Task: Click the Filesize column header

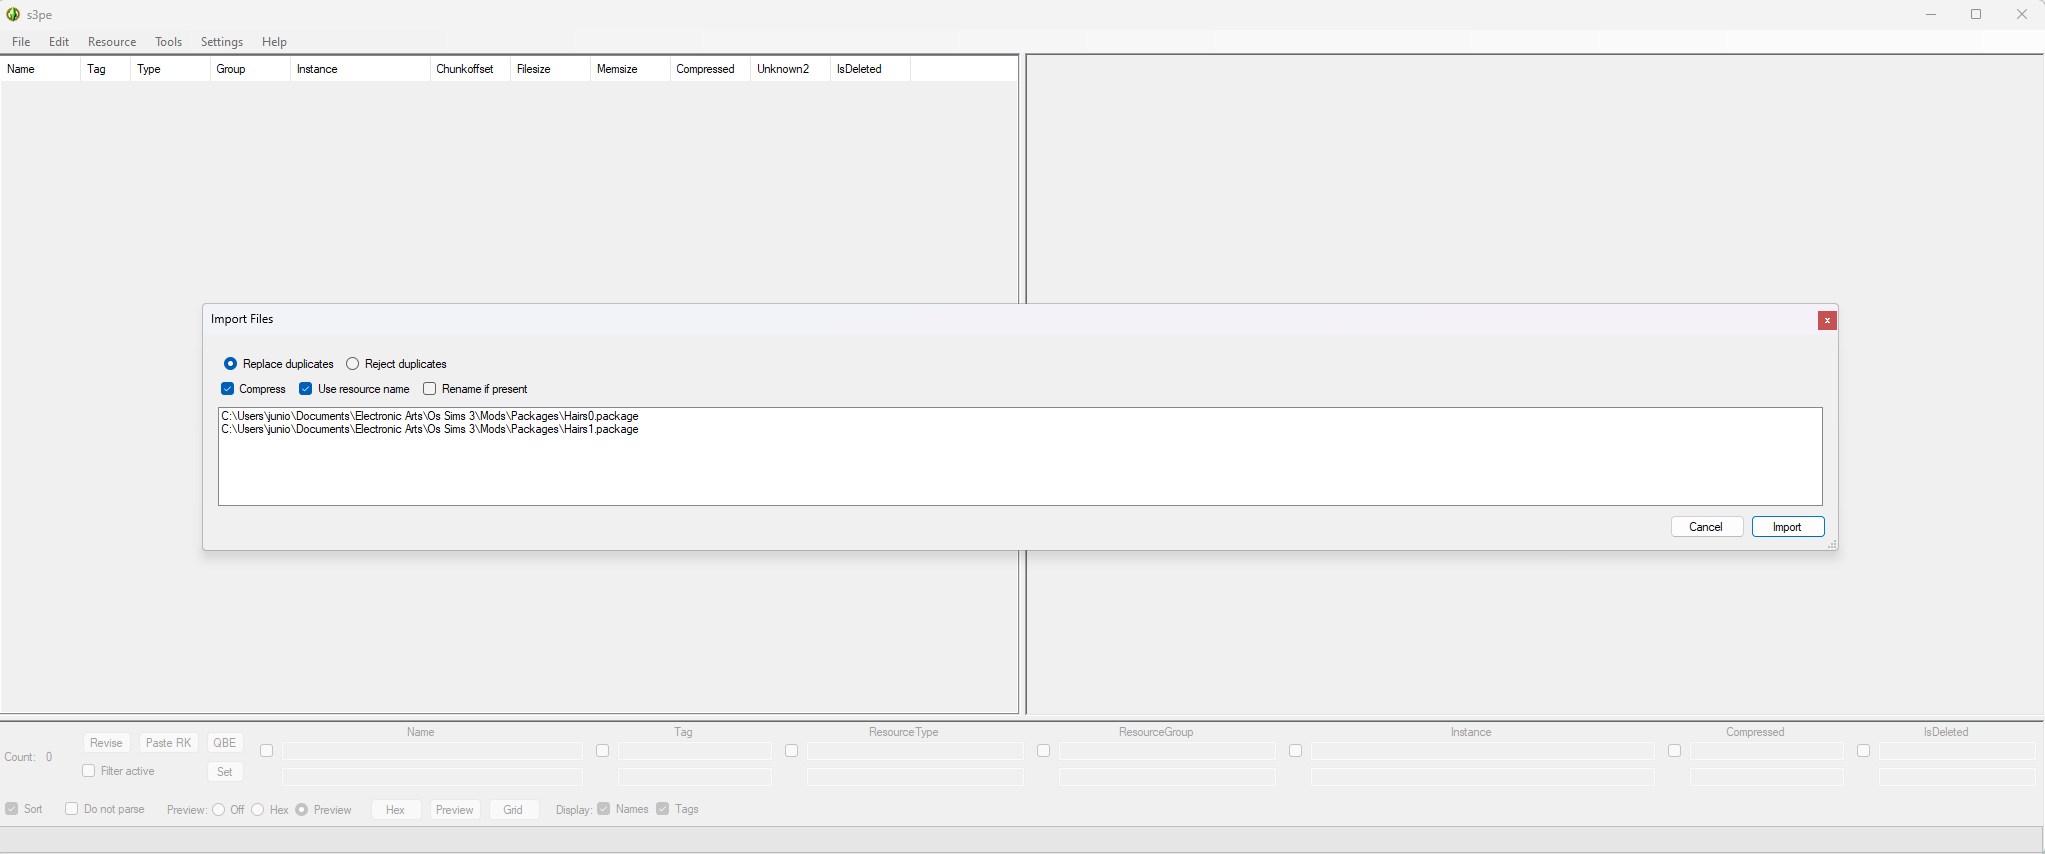Action: coord(550,69)
